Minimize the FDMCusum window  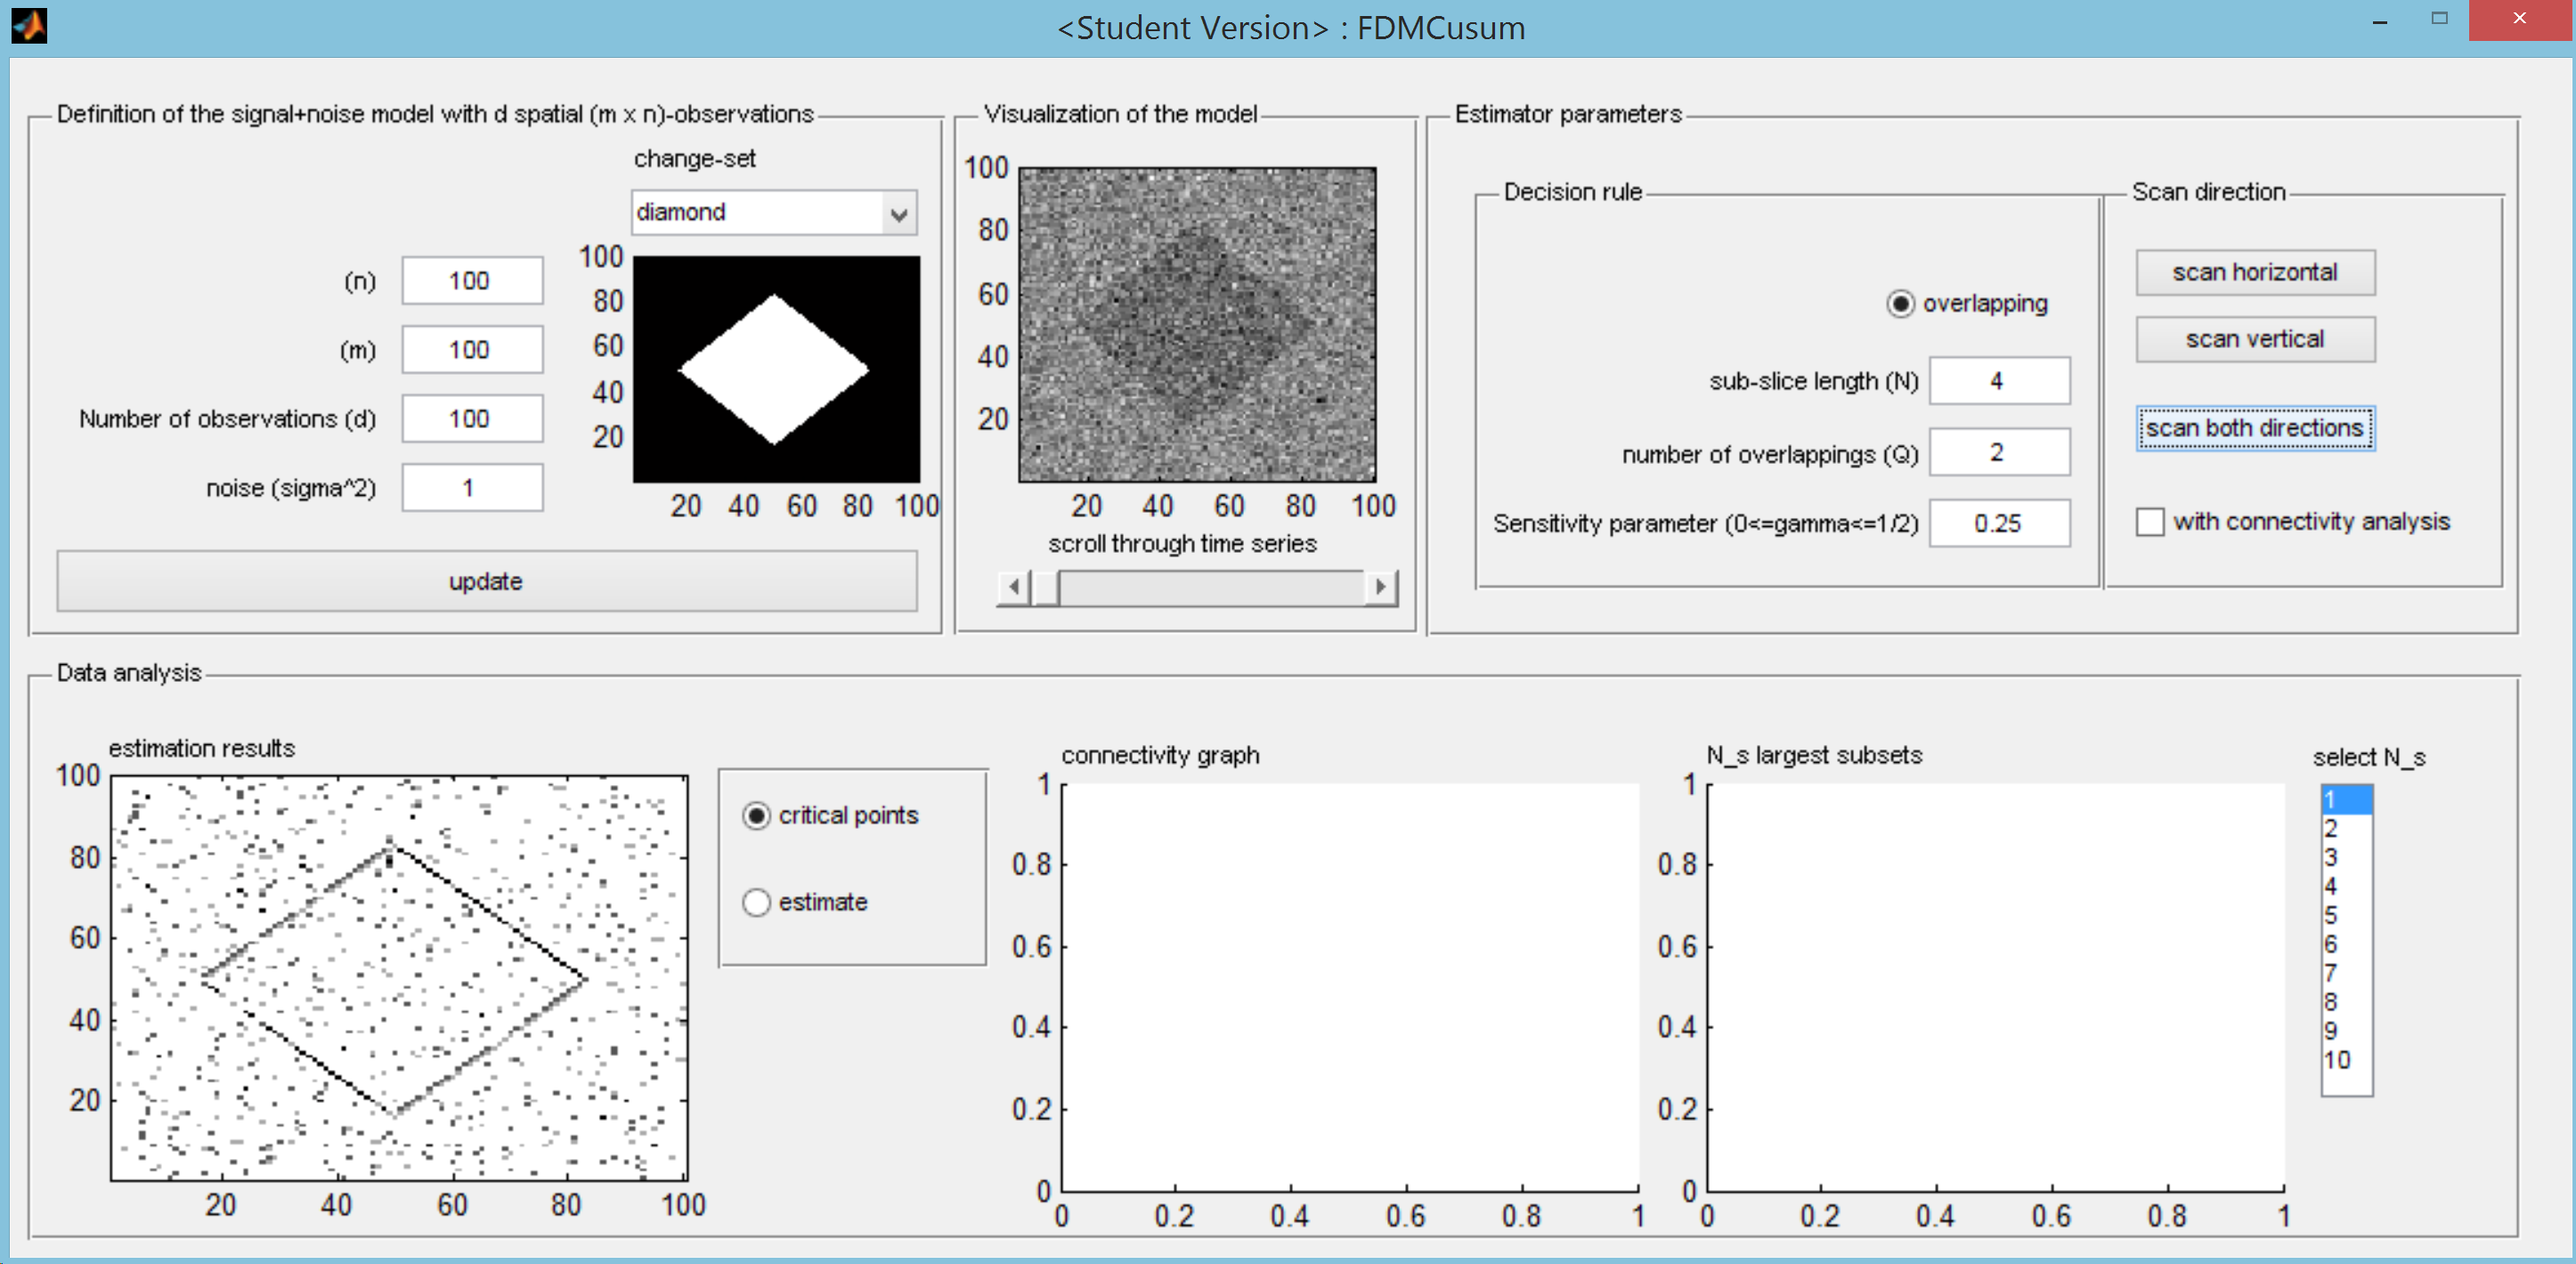click(x=2380, y=21)
